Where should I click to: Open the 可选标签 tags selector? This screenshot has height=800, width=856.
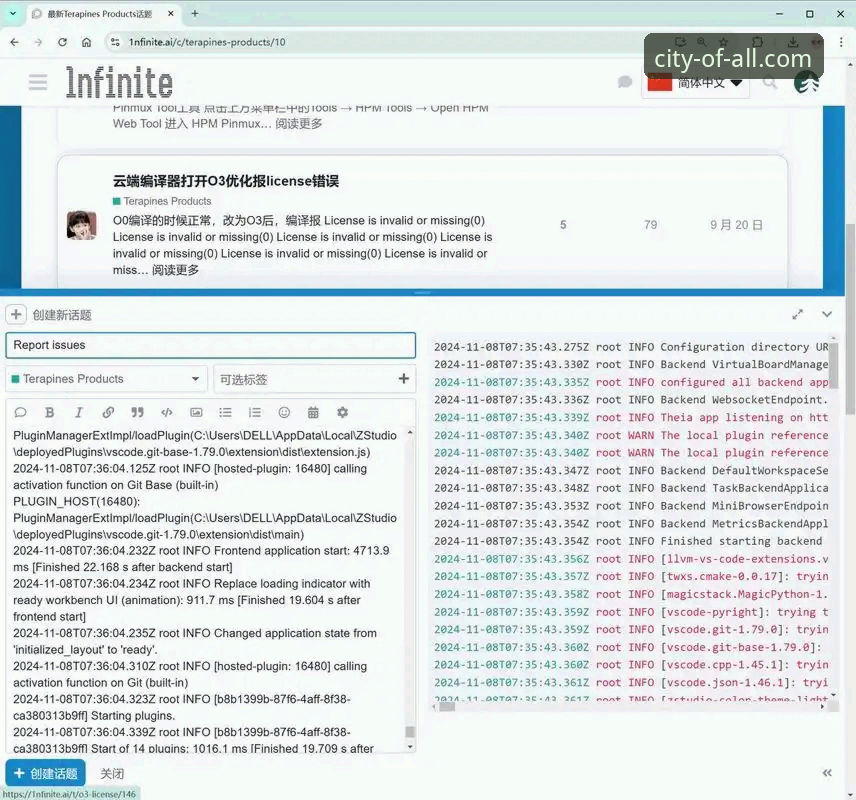[314, 379]
